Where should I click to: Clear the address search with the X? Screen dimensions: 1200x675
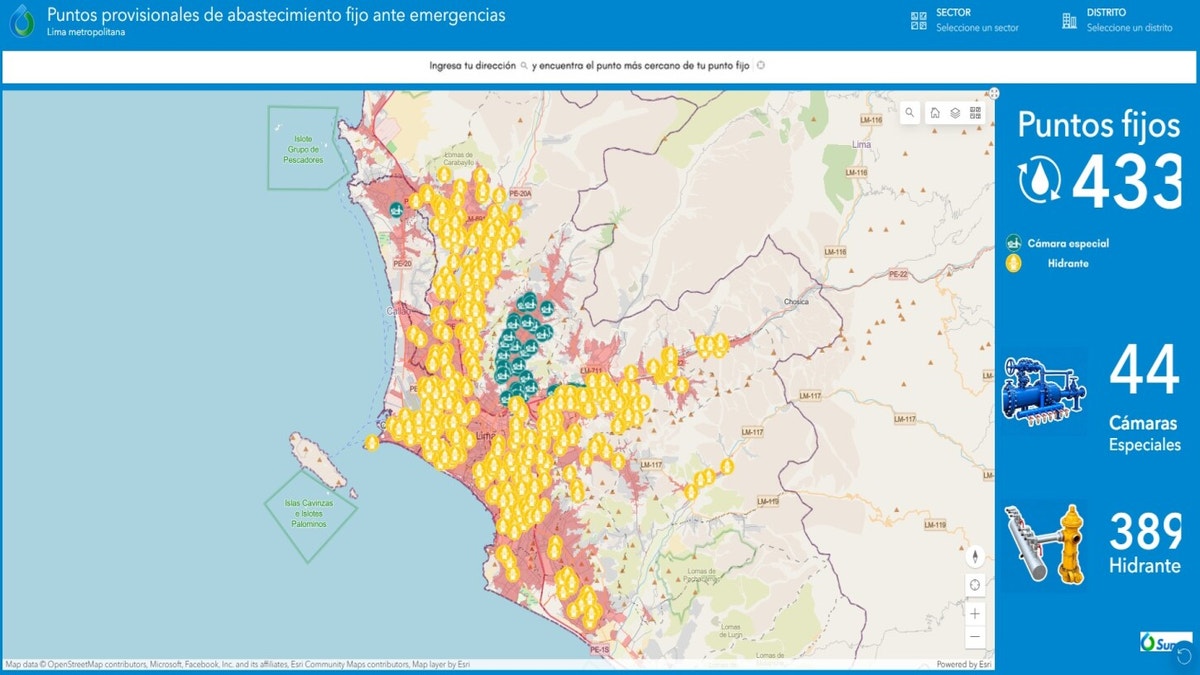tap(761, 66)
